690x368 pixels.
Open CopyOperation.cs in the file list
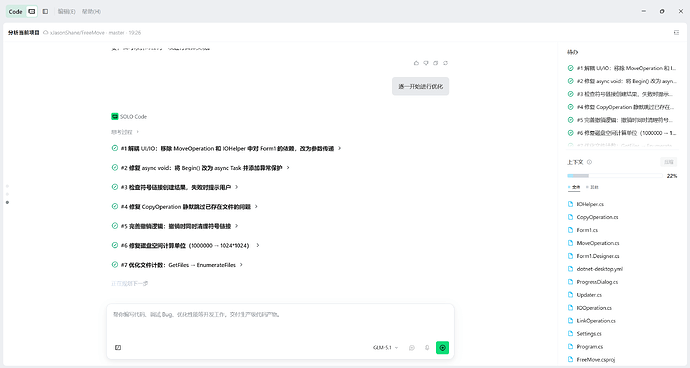(597, 217)
